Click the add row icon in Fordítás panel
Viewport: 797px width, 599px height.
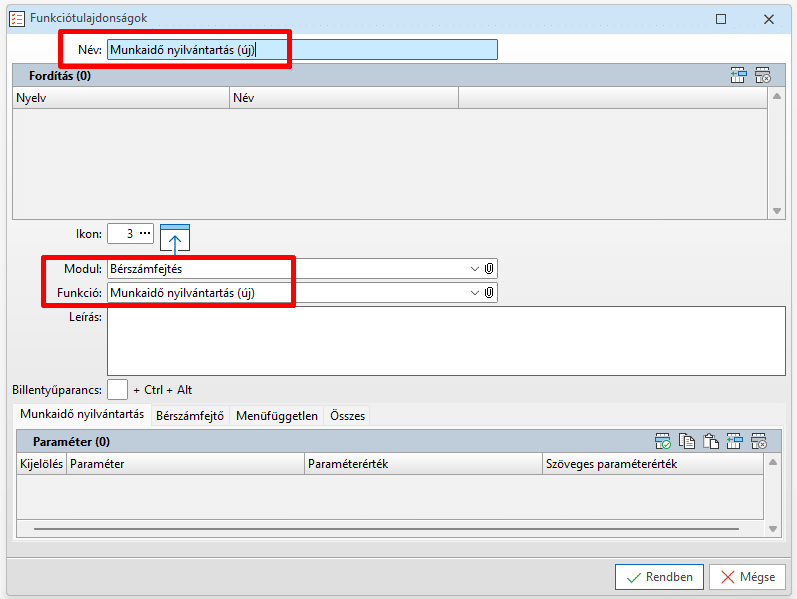tap(738, 75)
